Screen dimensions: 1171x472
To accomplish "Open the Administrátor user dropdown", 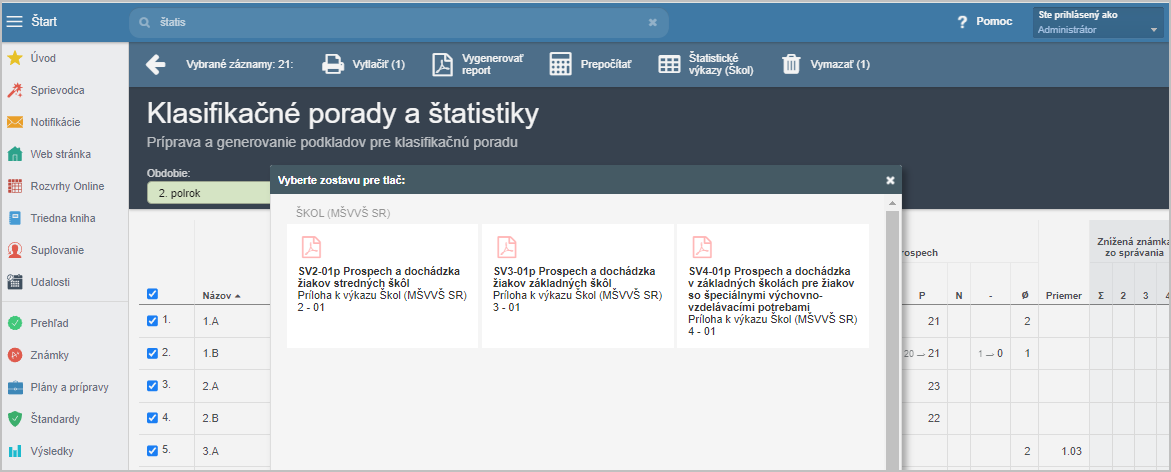I will coord(1098,22).
